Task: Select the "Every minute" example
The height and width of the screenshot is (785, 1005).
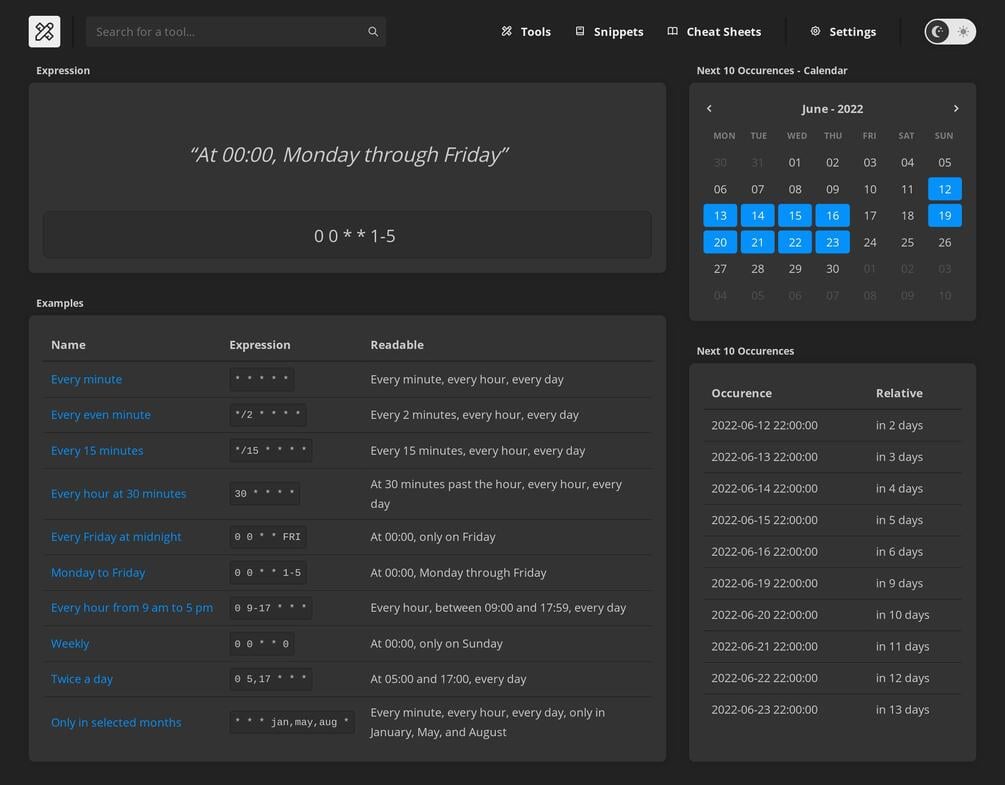Action: [86, 380]
